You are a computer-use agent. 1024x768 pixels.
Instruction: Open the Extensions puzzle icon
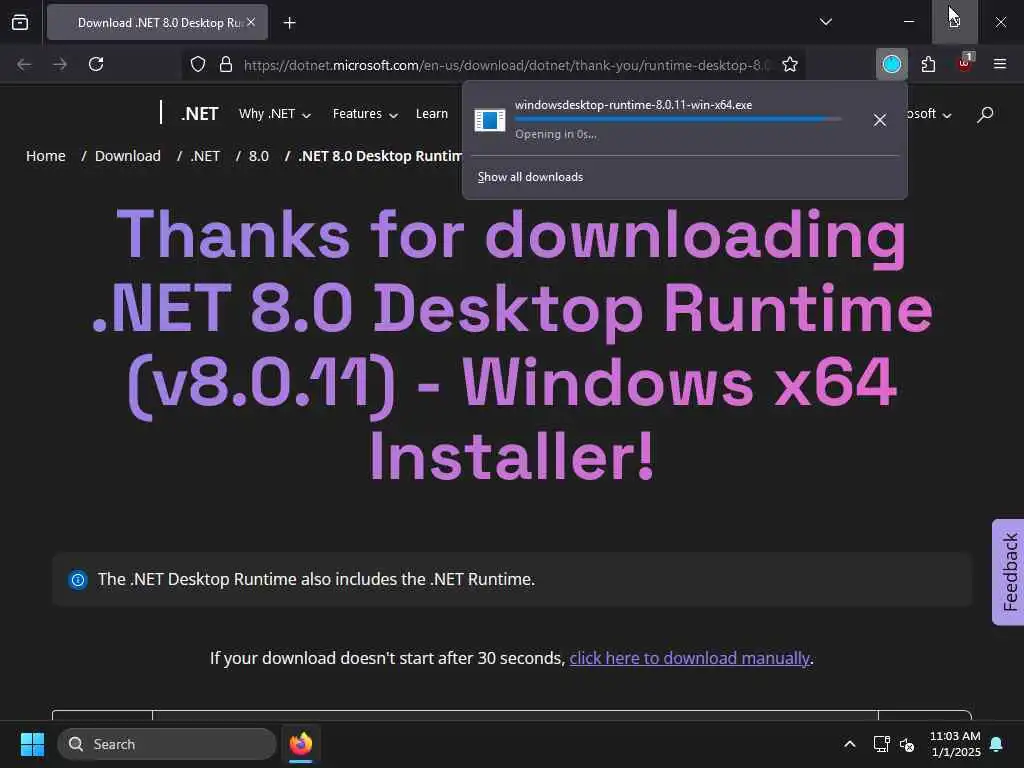point(928,64)
